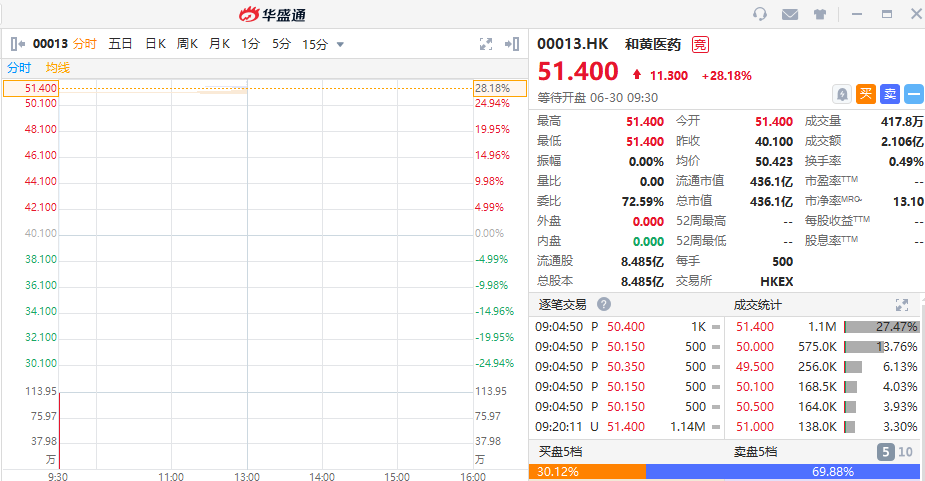Set a price alert with bell icon

(x=842, y=94)
